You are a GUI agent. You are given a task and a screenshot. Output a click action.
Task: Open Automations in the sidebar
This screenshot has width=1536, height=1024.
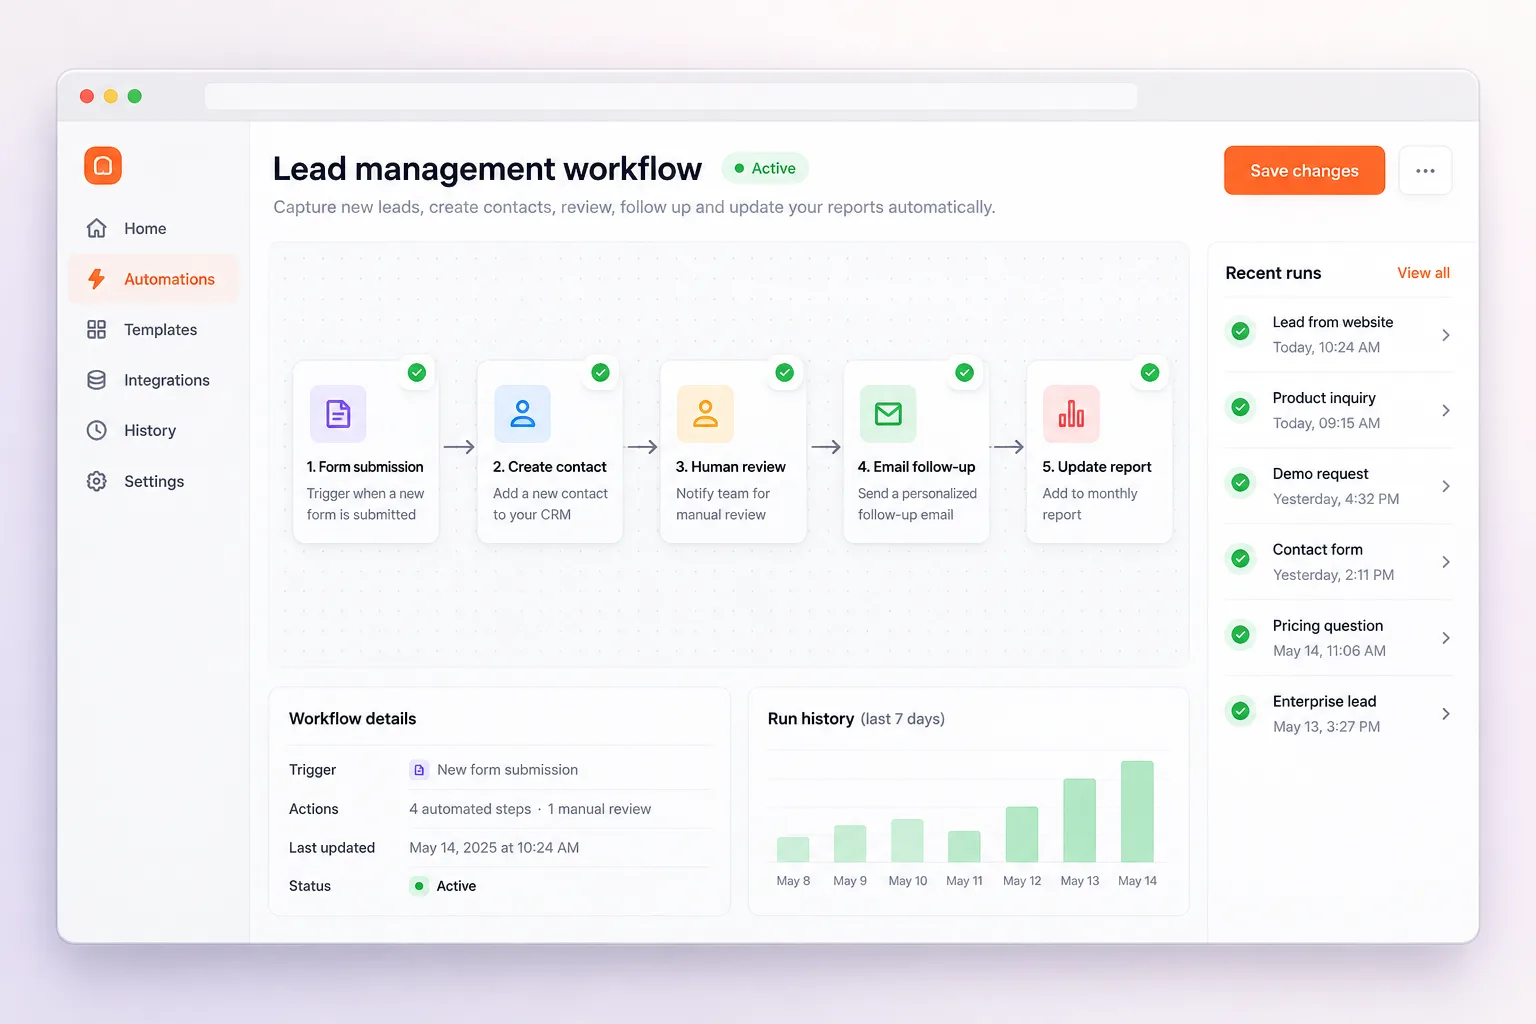coord(154,279)
